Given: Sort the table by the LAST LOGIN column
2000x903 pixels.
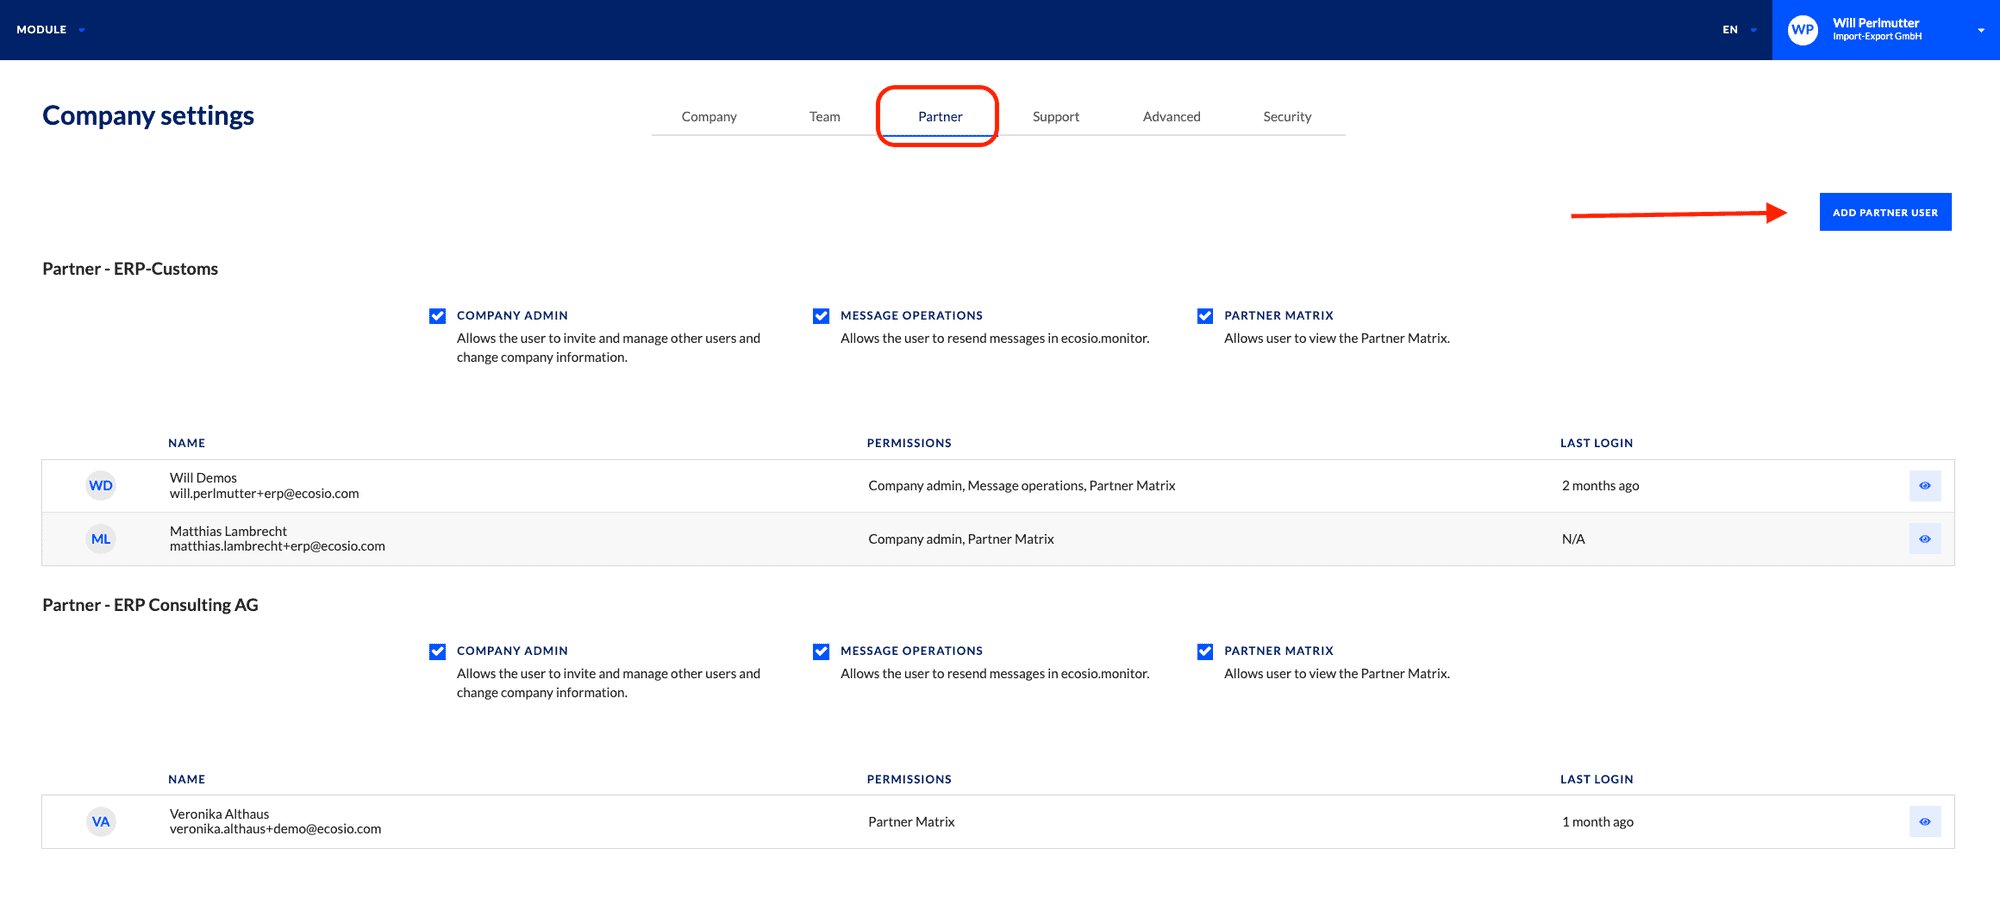Looking at the screenshot, I should click(1596, 442).
